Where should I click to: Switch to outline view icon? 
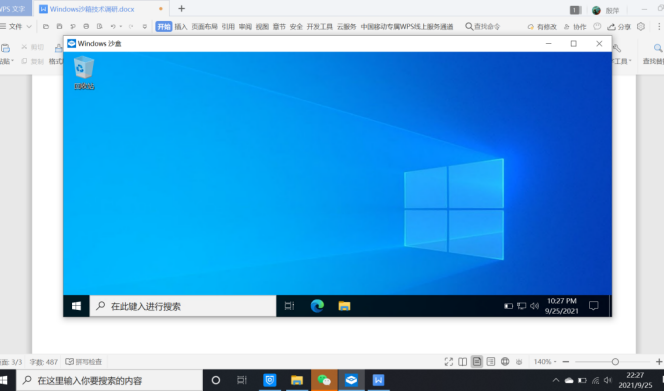pyautogui.click(x=491, y=362)
